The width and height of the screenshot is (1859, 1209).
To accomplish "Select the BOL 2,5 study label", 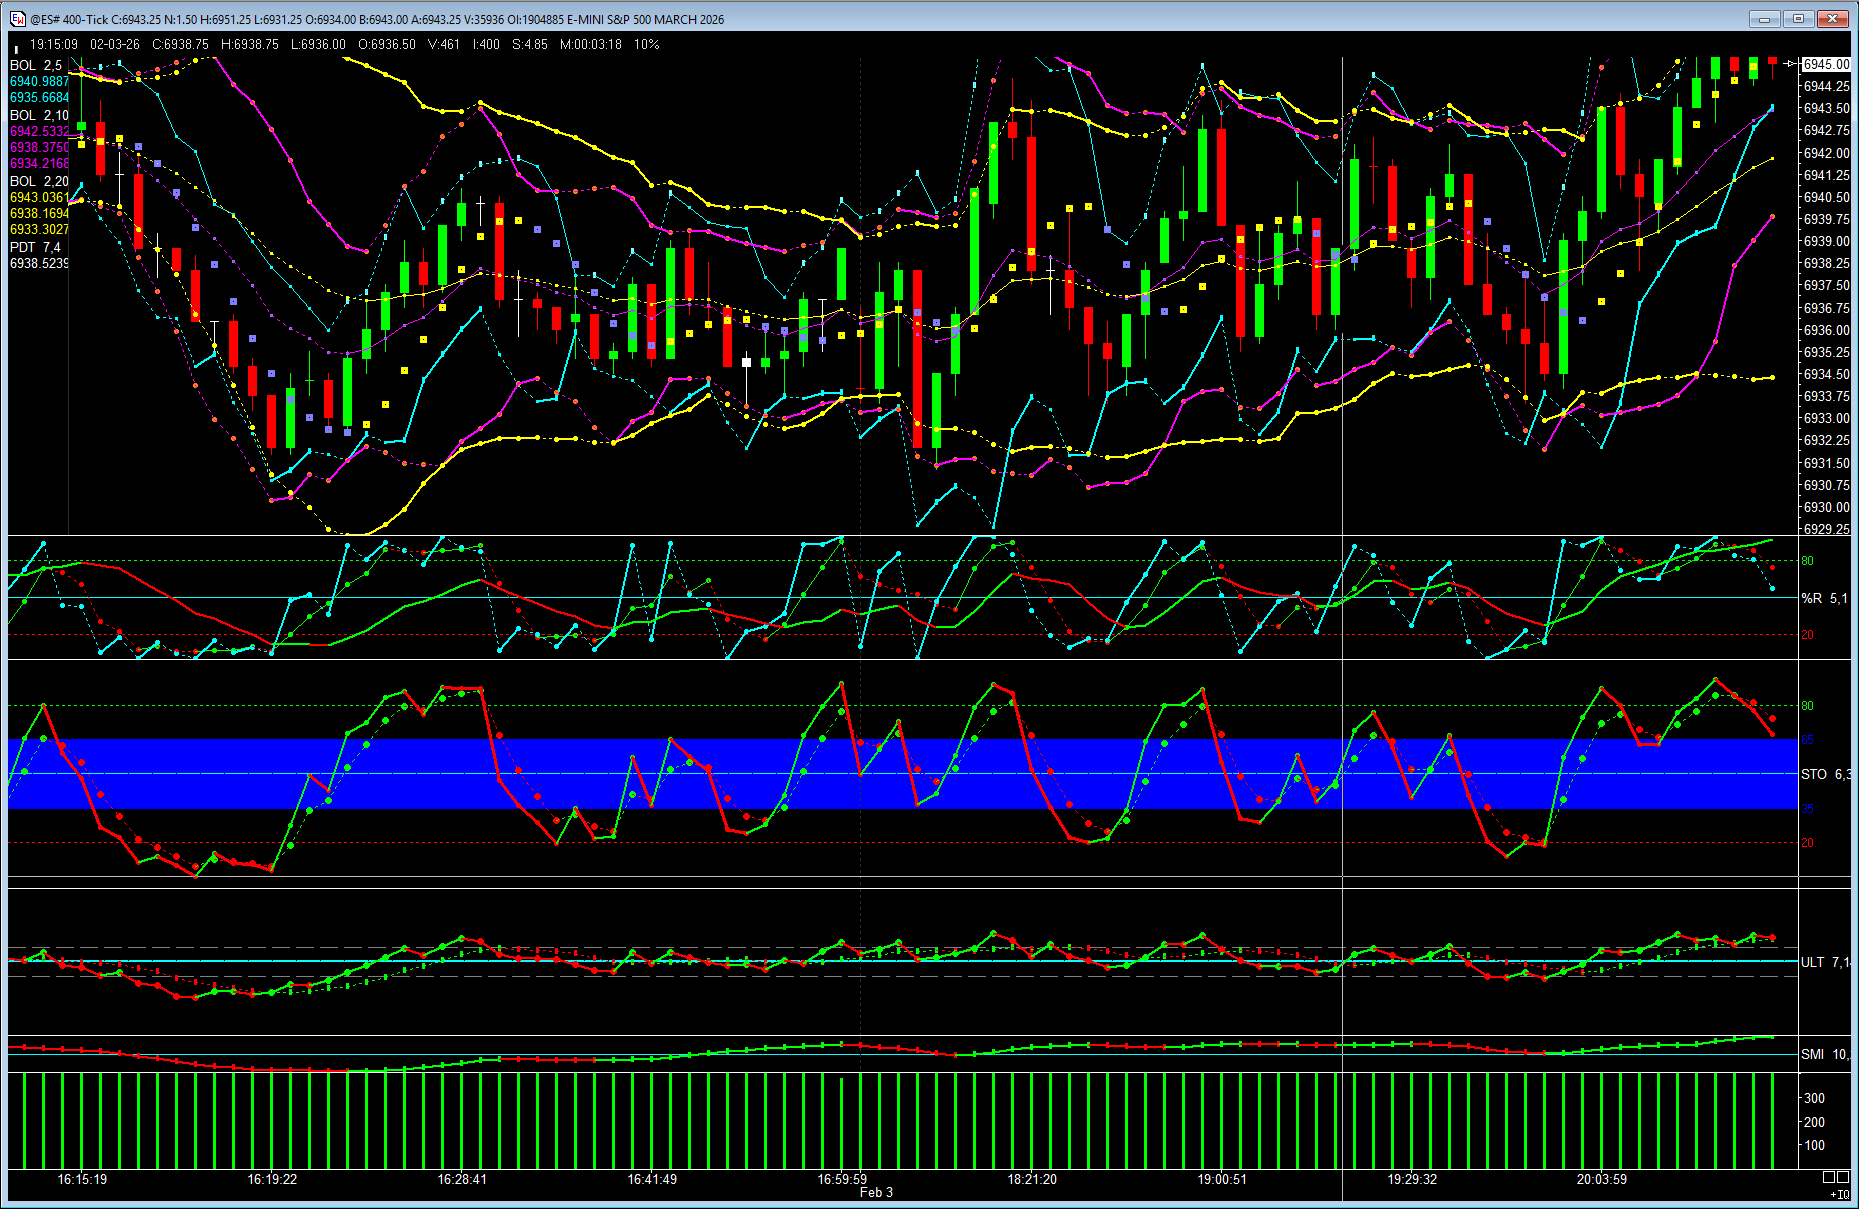I will 36,65.
